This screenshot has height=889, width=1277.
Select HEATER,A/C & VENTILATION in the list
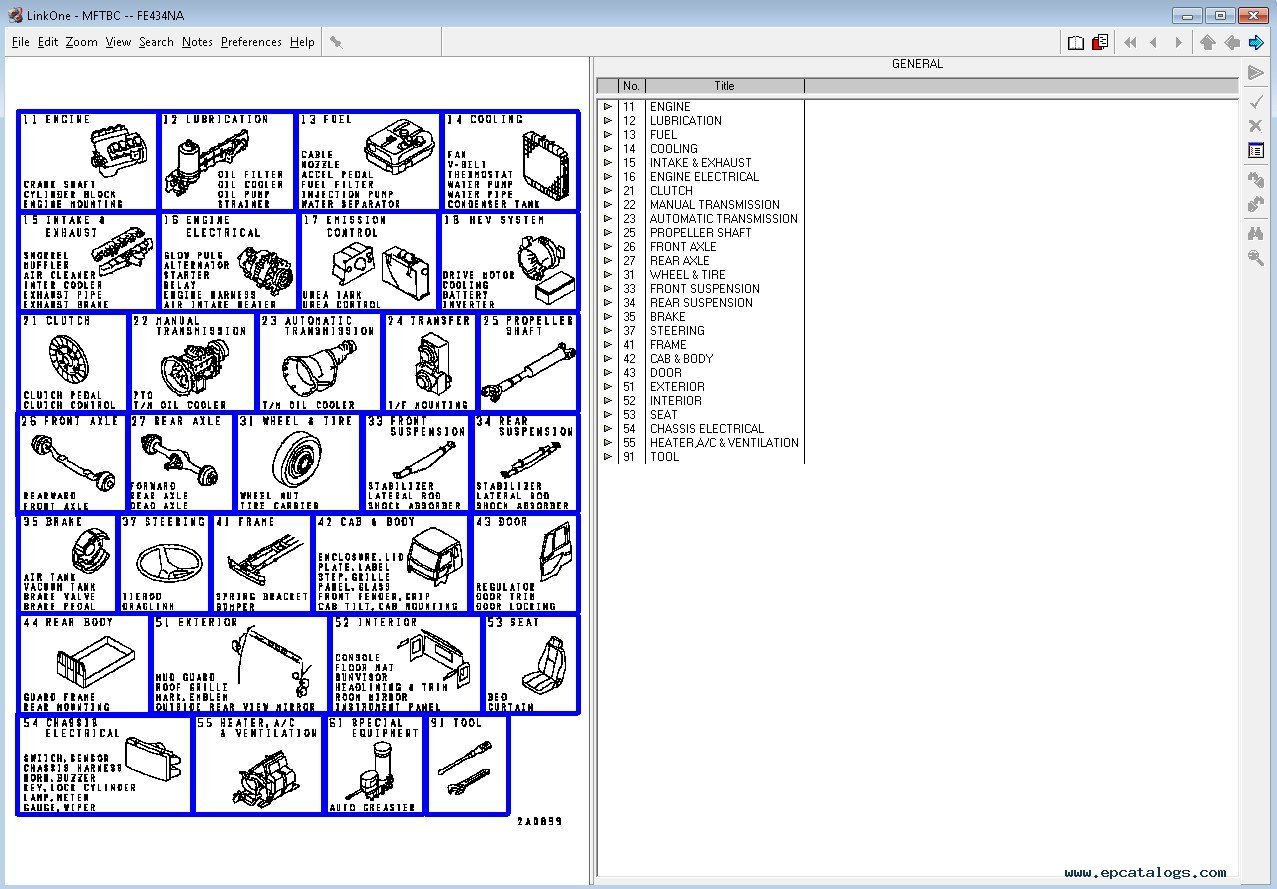coord(724,443)
